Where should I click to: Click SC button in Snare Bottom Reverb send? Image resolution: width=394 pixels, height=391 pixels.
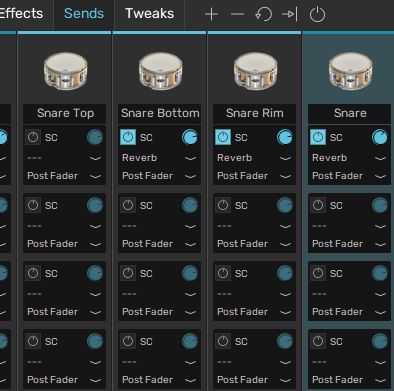coord(146,138)
